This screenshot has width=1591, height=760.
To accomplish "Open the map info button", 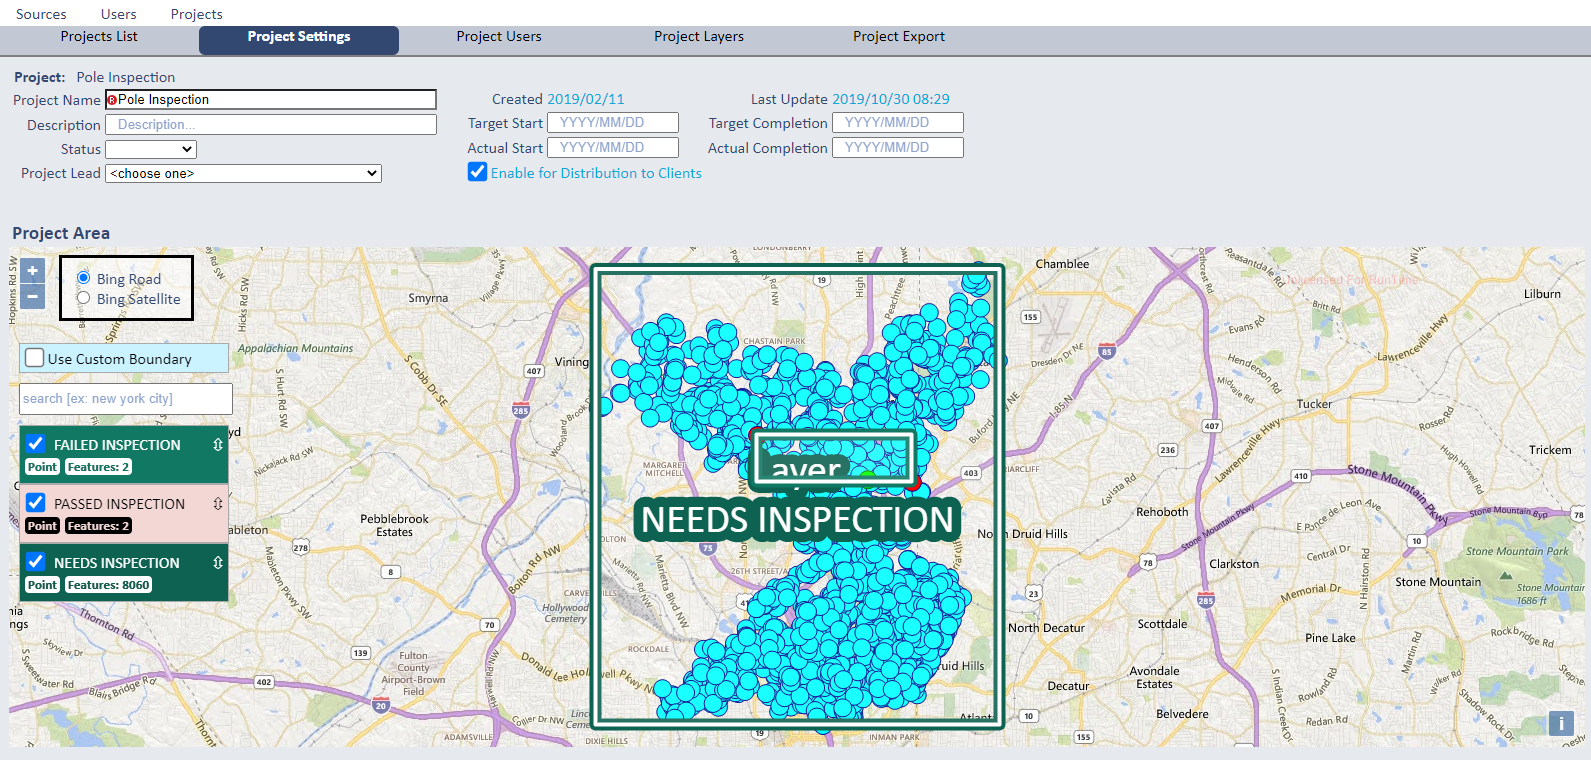I will [x=1561, y=724].
